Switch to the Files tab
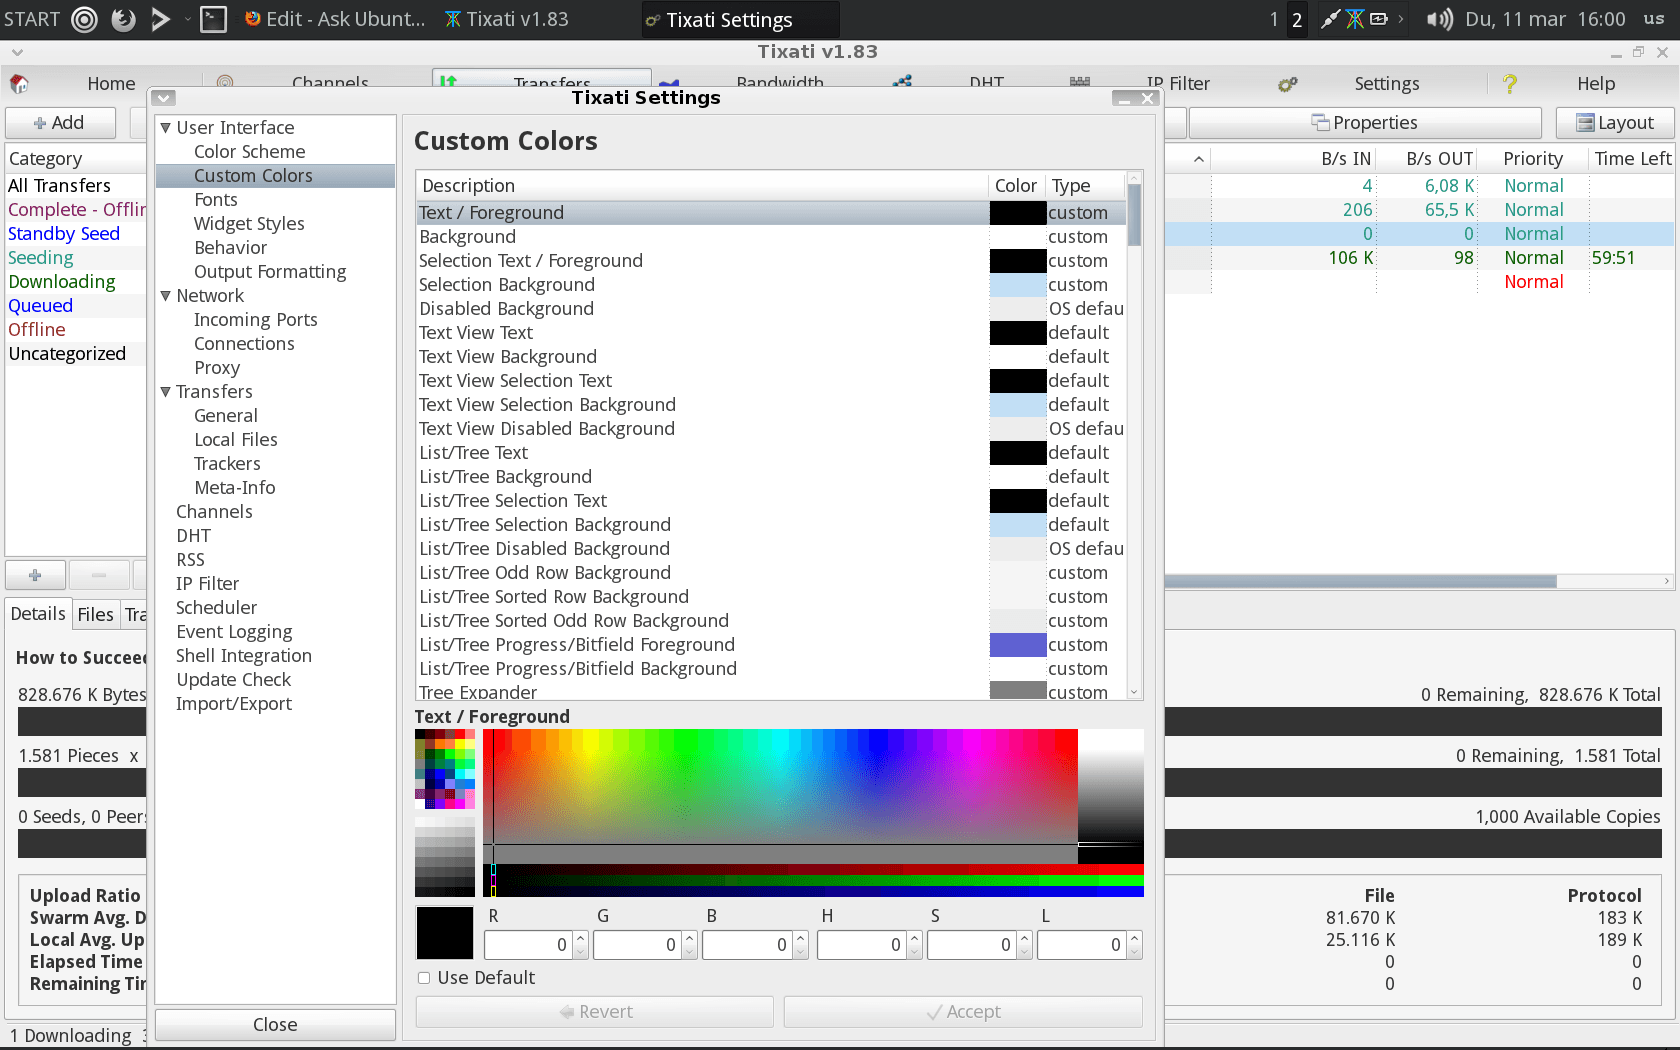Screen dimensions: 1680x1050 (95, 615)
